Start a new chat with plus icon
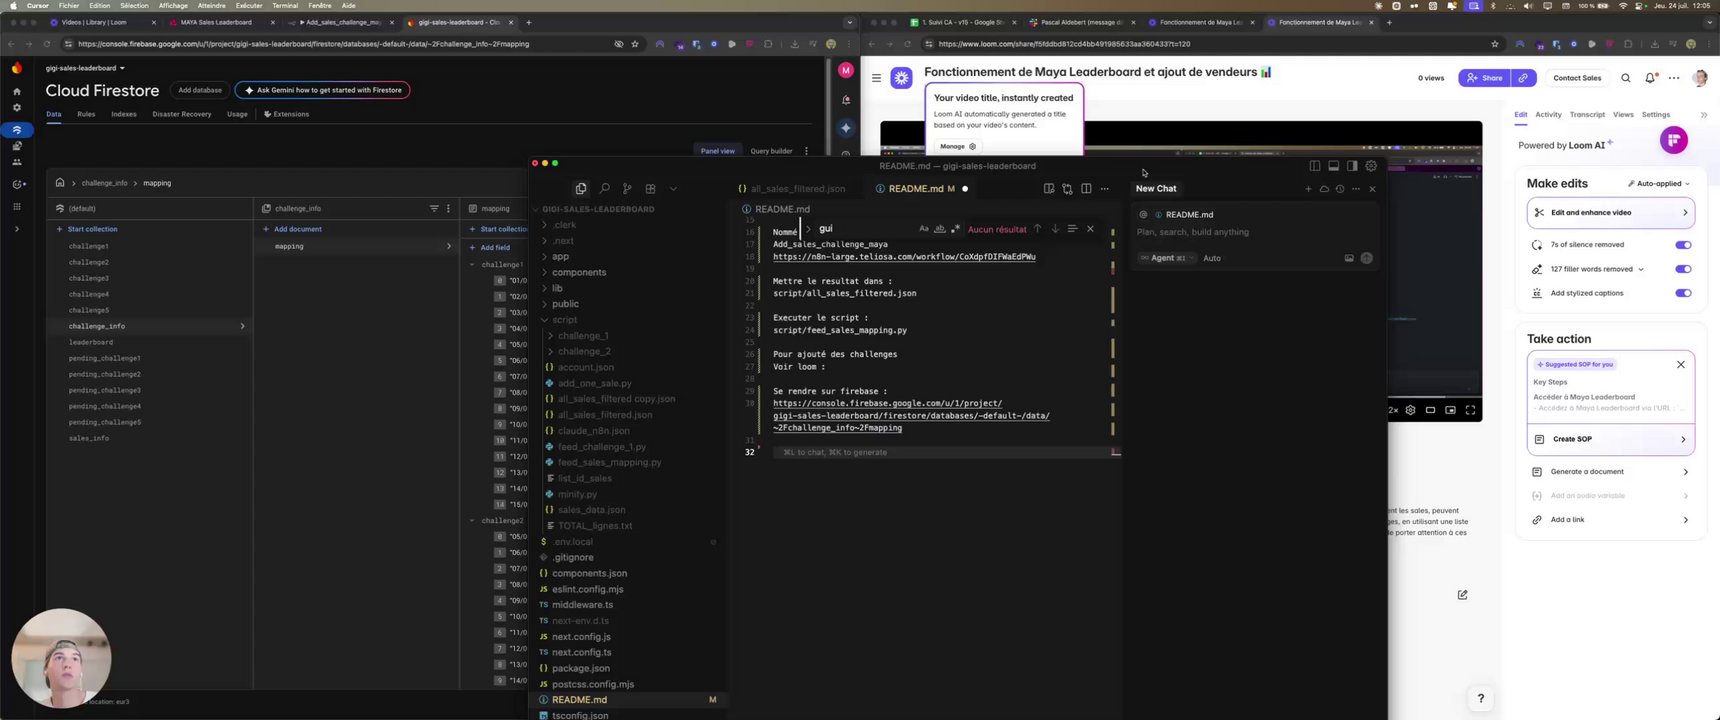The width and height of the screenshot is (1720, 720). click(1308, 188)
